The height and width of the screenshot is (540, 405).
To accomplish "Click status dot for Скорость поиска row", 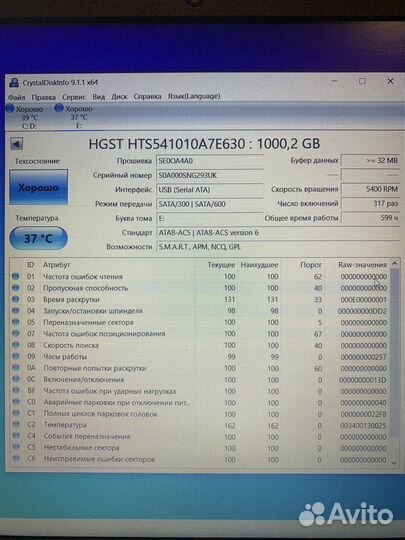I will coord(15,345).
